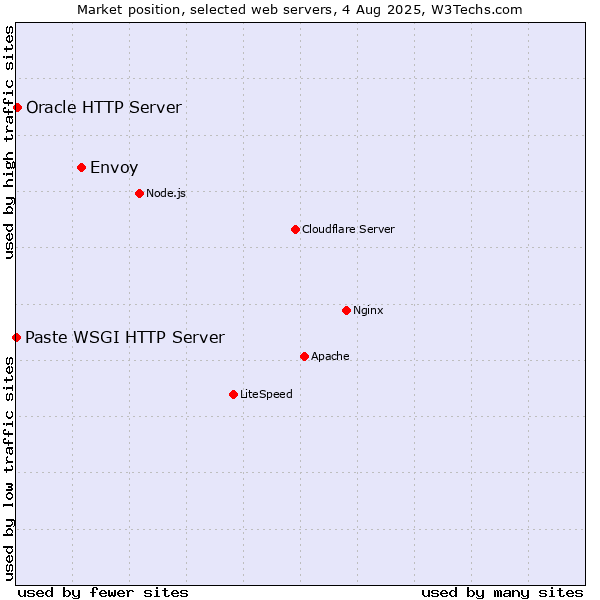The width and height of the screenshot is (600, 600).
Task: Click the 'used by low traffic sites' axis label
Action: coord(9,469)
